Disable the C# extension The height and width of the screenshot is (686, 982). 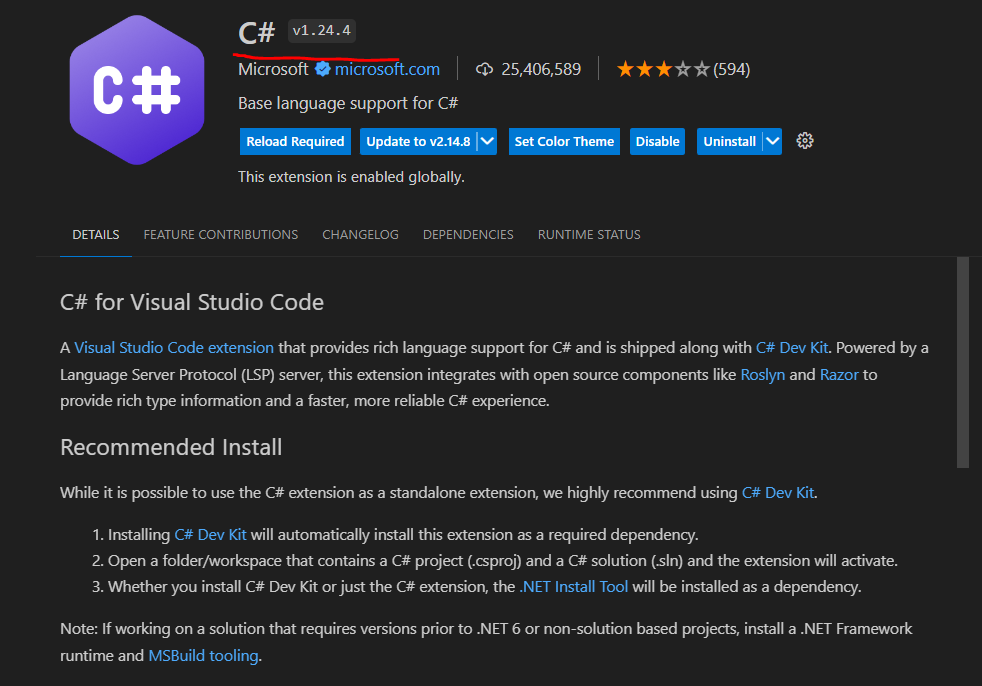(x=657, y=141)
